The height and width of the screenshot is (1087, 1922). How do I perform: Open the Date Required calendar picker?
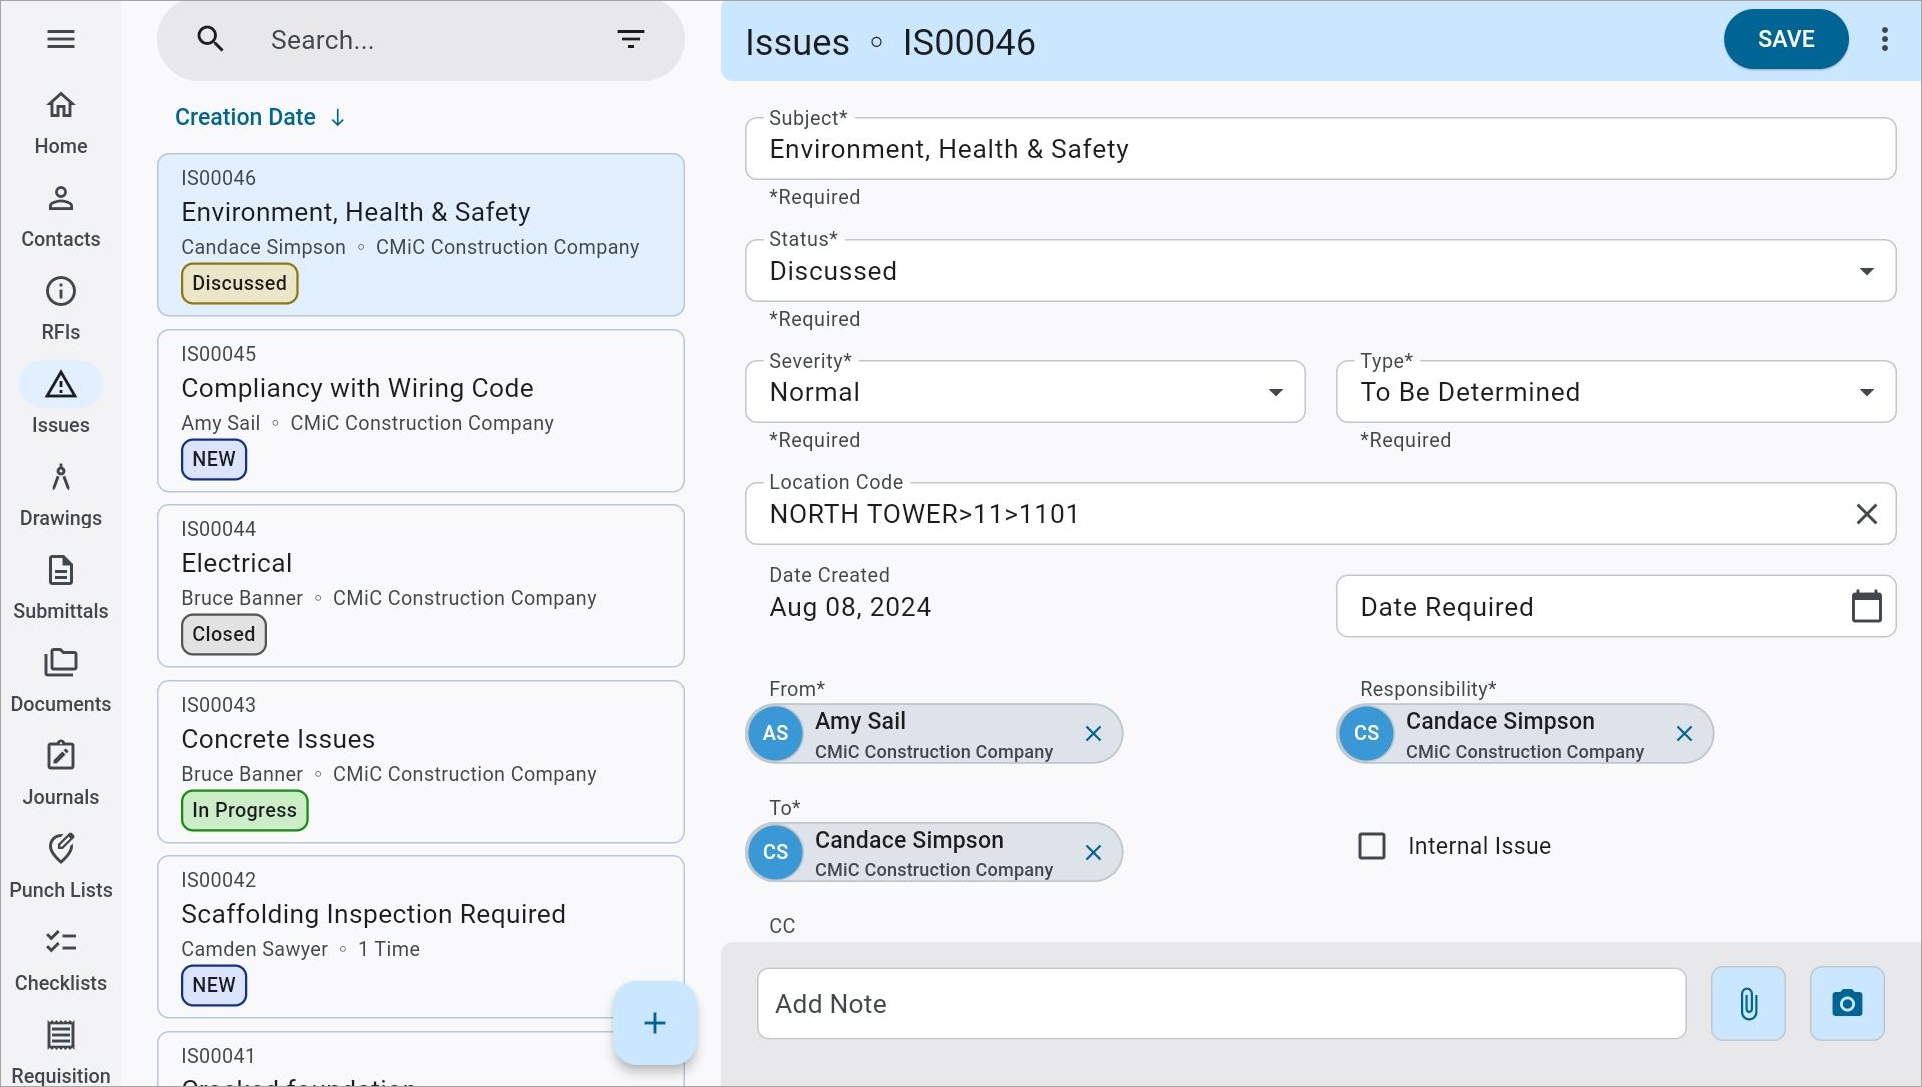[1866, 606]
